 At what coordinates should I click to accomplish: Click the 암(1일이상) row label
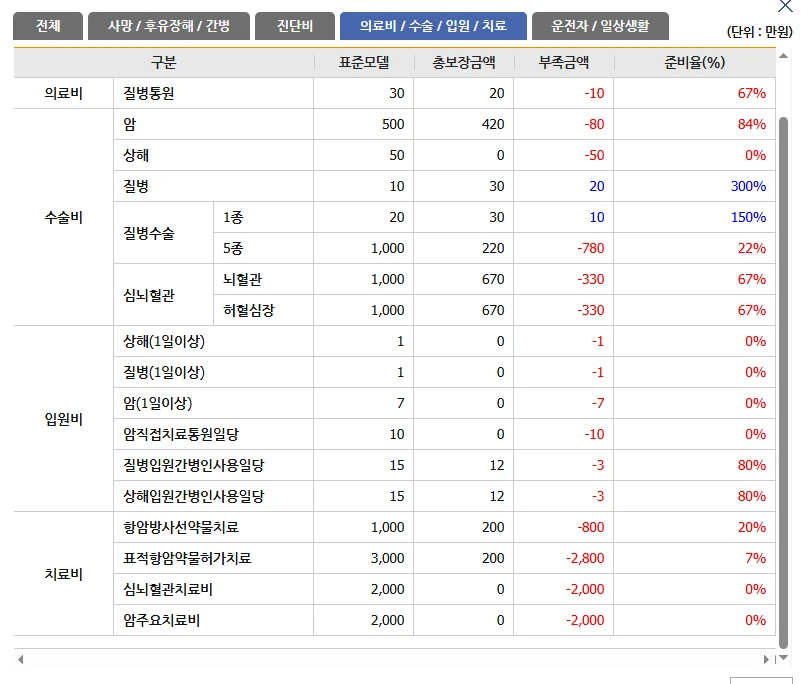tap(158, 404)
